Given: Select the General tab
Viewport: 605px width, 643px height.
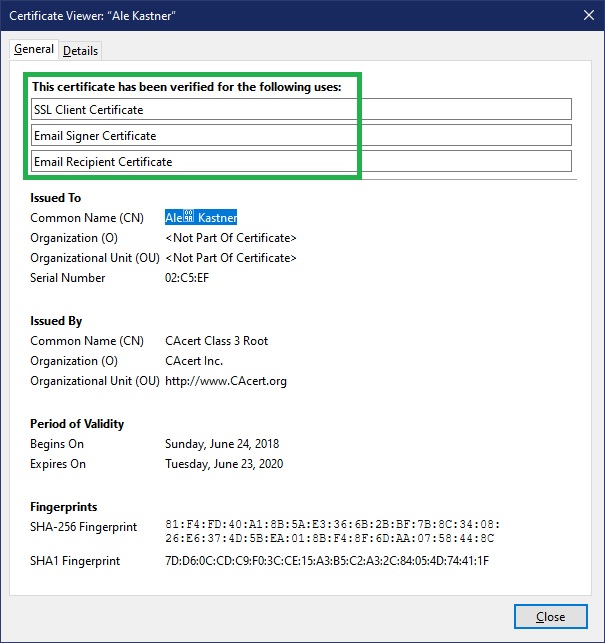Looking at the screenshot, I should click(34, 49).
